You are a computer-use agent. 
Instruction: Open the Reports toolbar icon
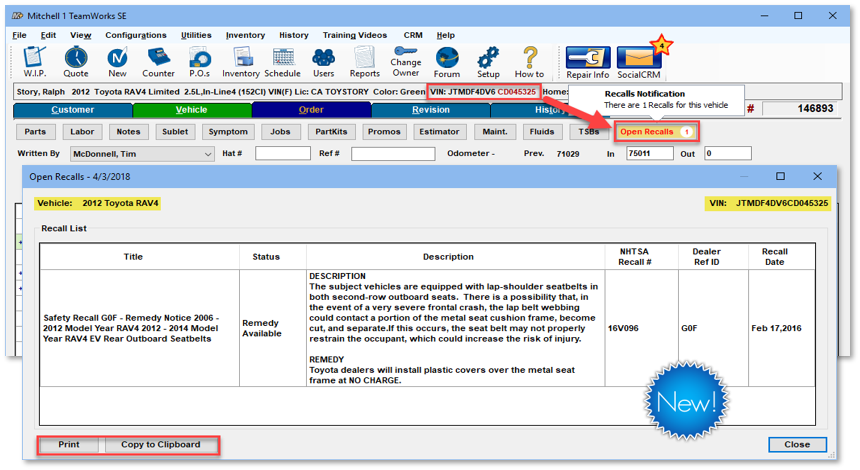coord(364,61)
